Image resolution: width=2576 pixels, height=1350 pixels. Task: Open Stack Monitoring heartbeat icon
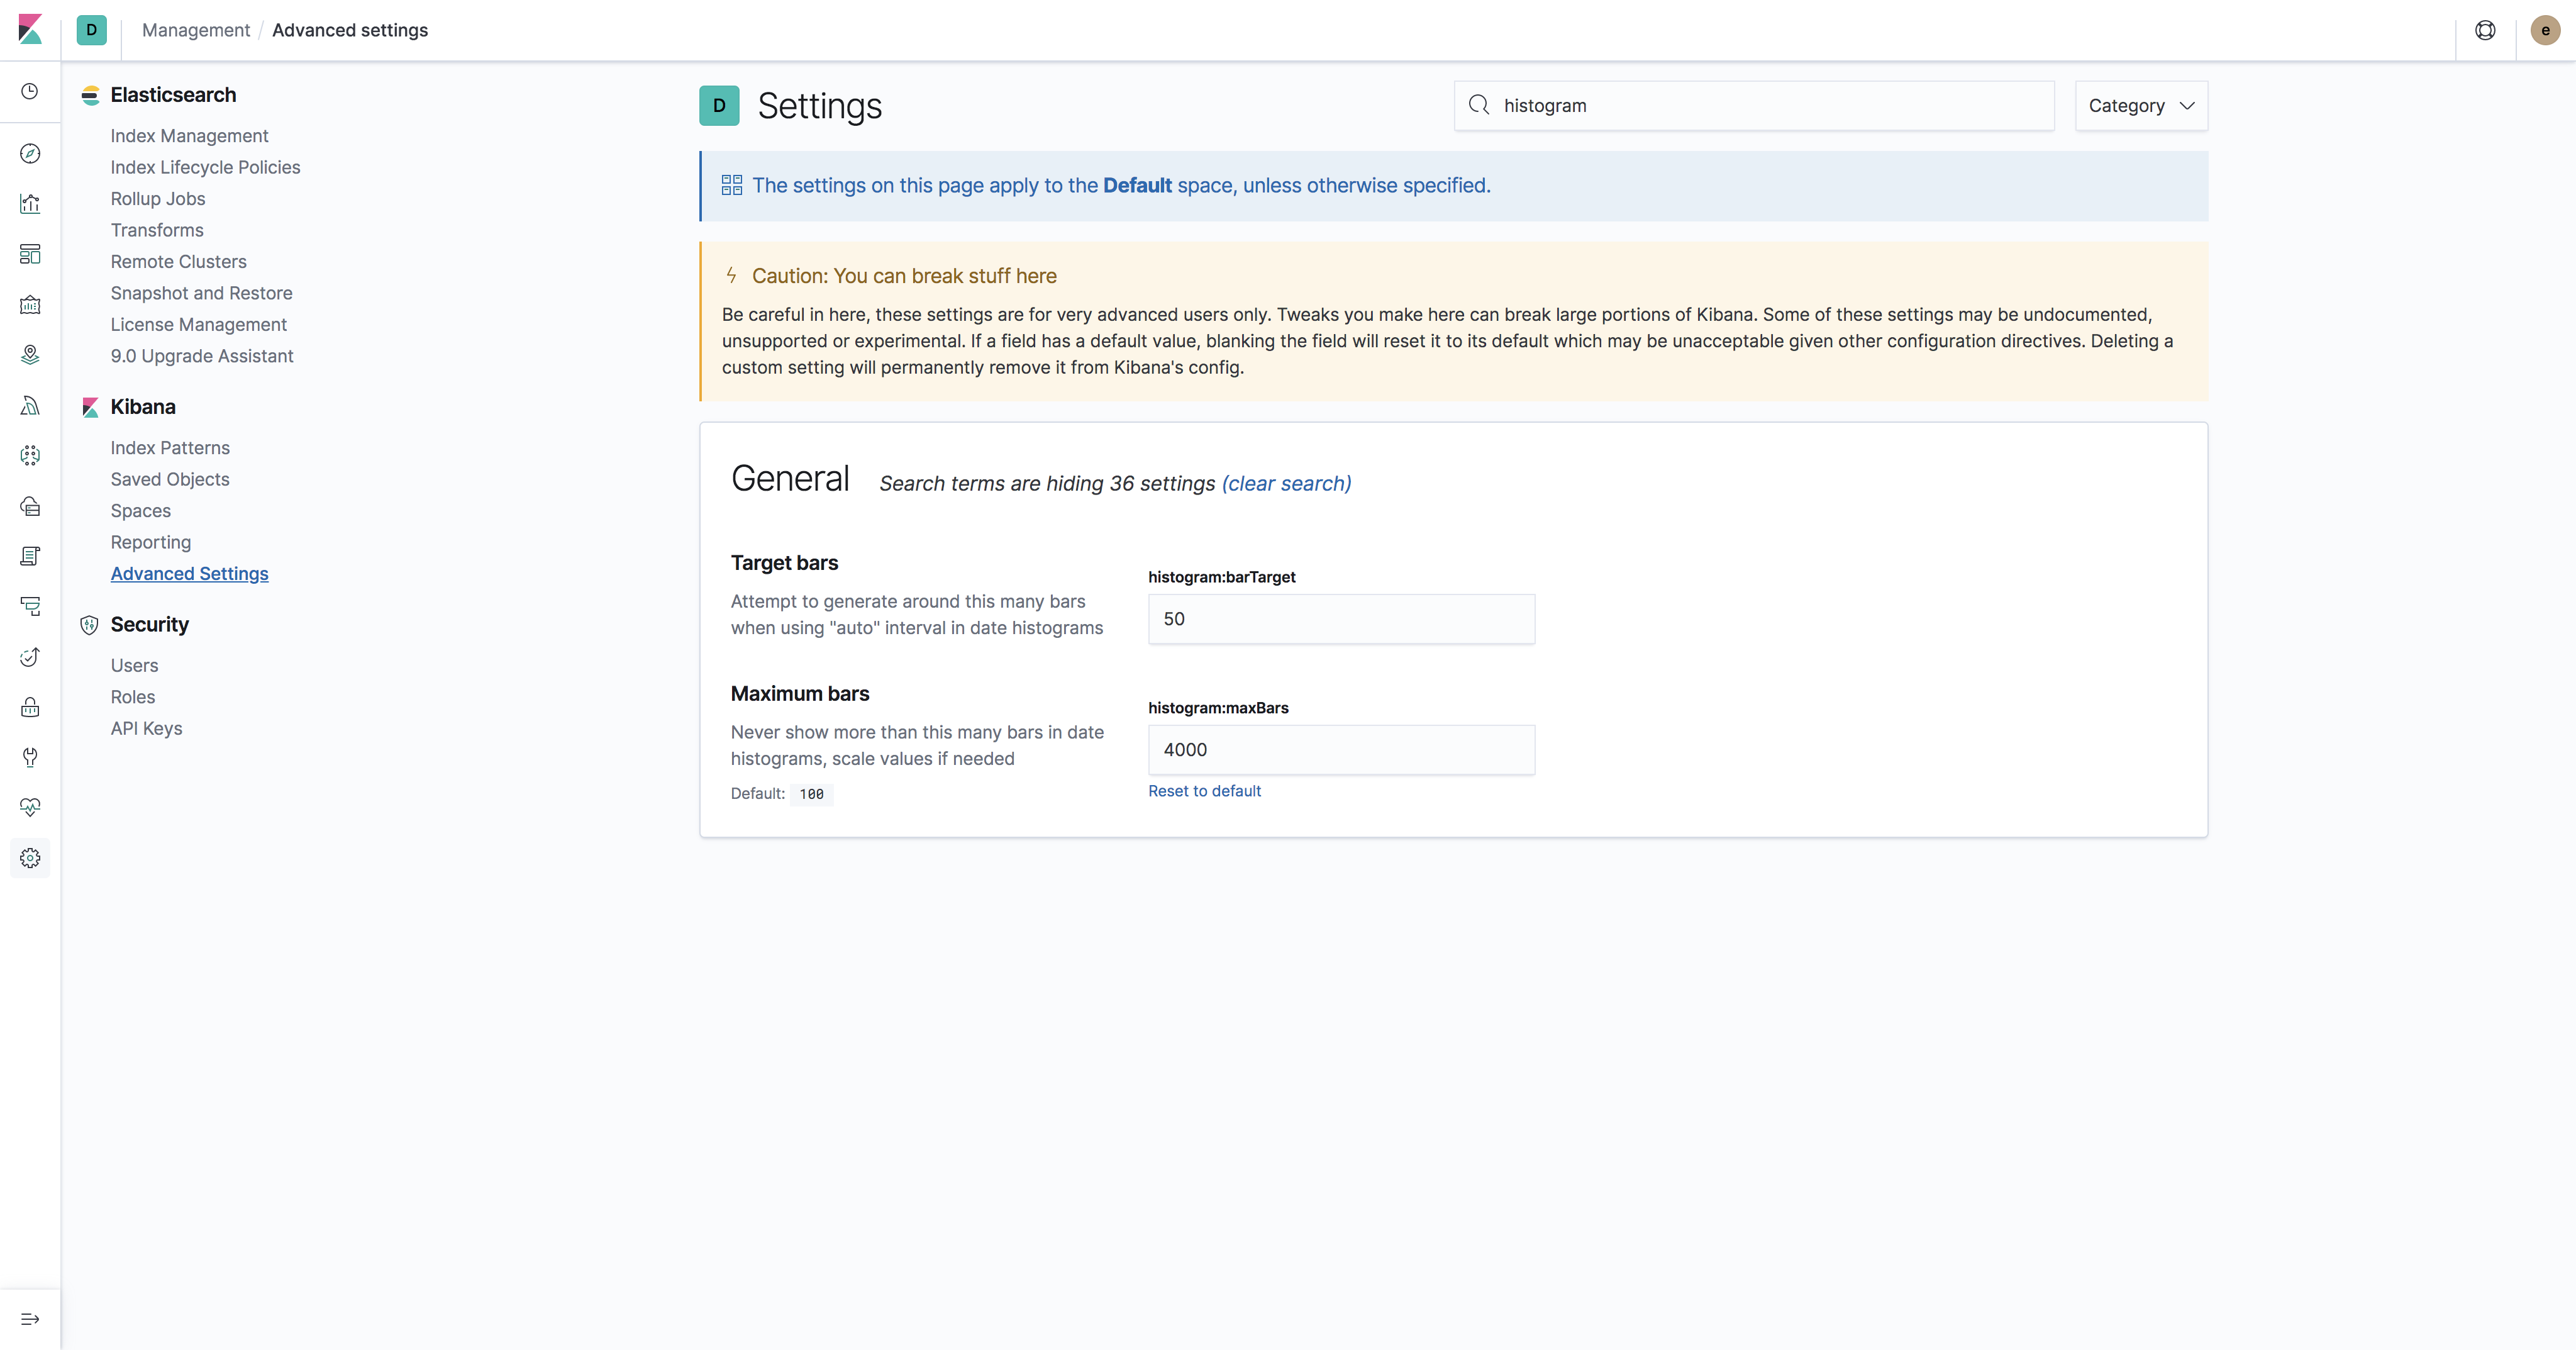point(30,807)
